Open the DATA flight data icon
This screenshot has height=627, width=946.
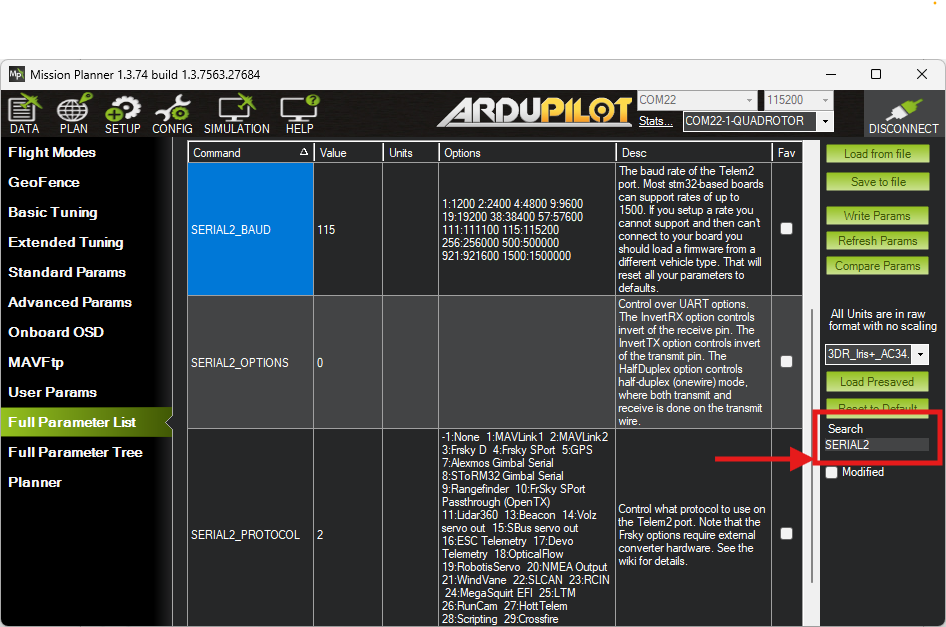click(24, 114)
